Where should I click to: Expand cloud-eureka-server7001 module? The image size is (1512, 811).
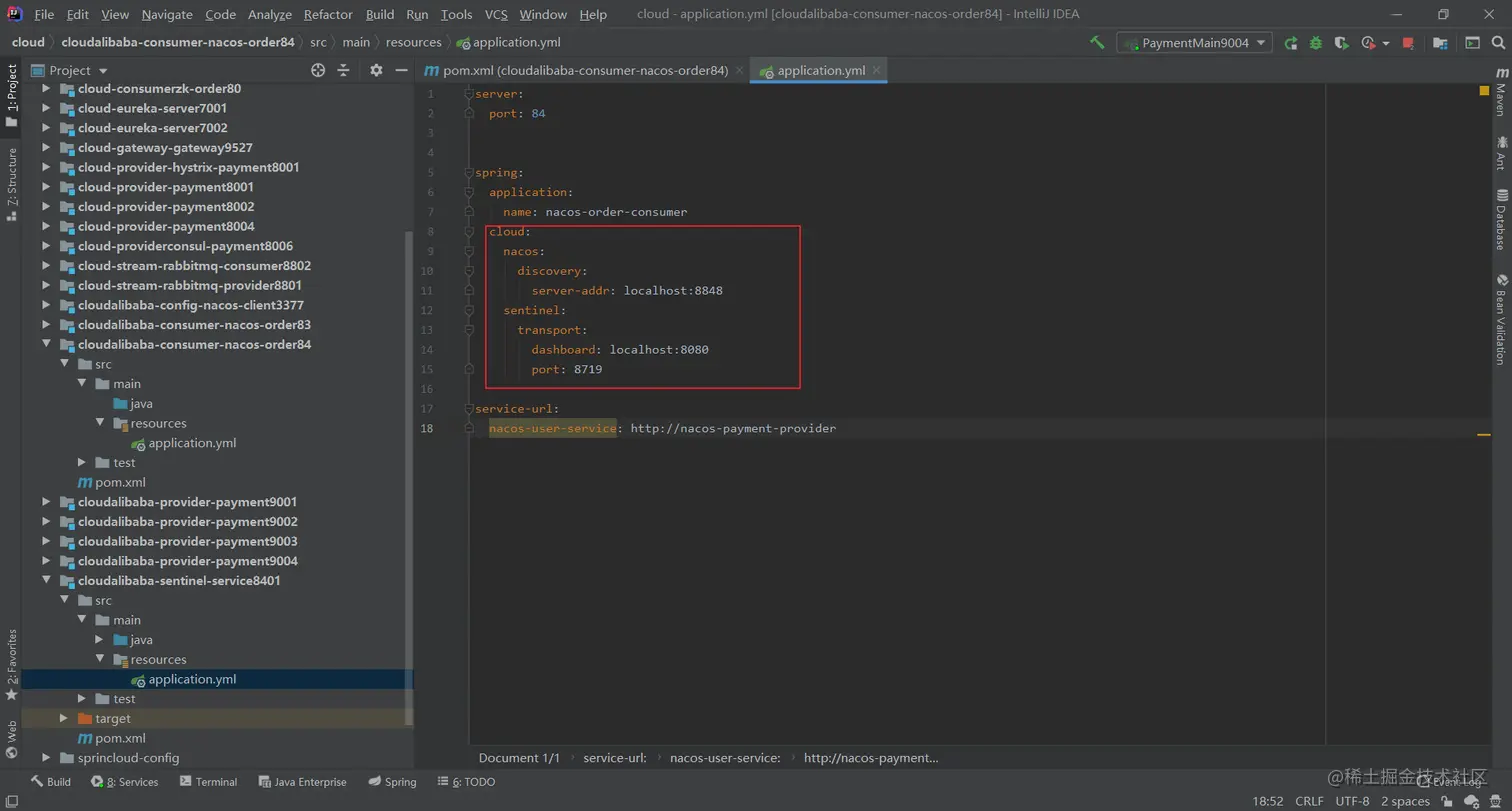(46, 108)
